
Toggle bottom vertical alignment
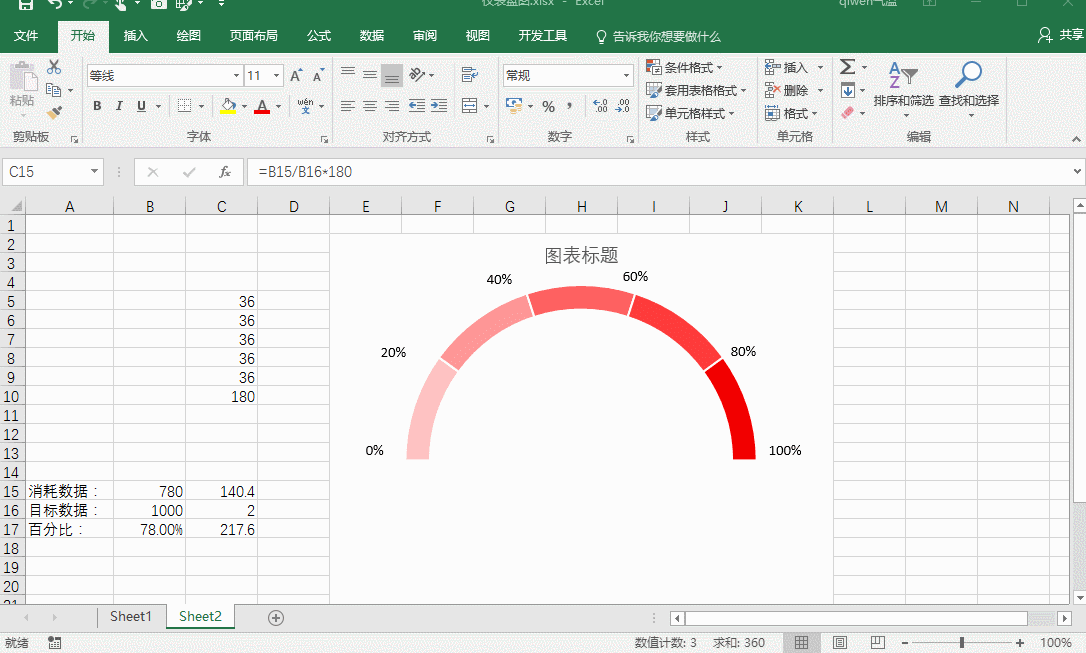click(392, 74)
